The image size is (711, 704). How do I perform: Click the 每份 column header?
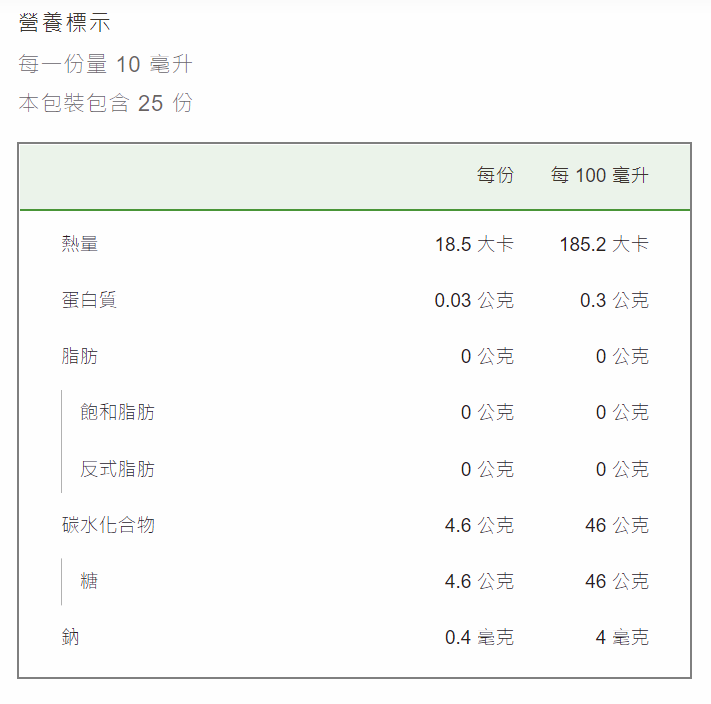tap(495, 175)
